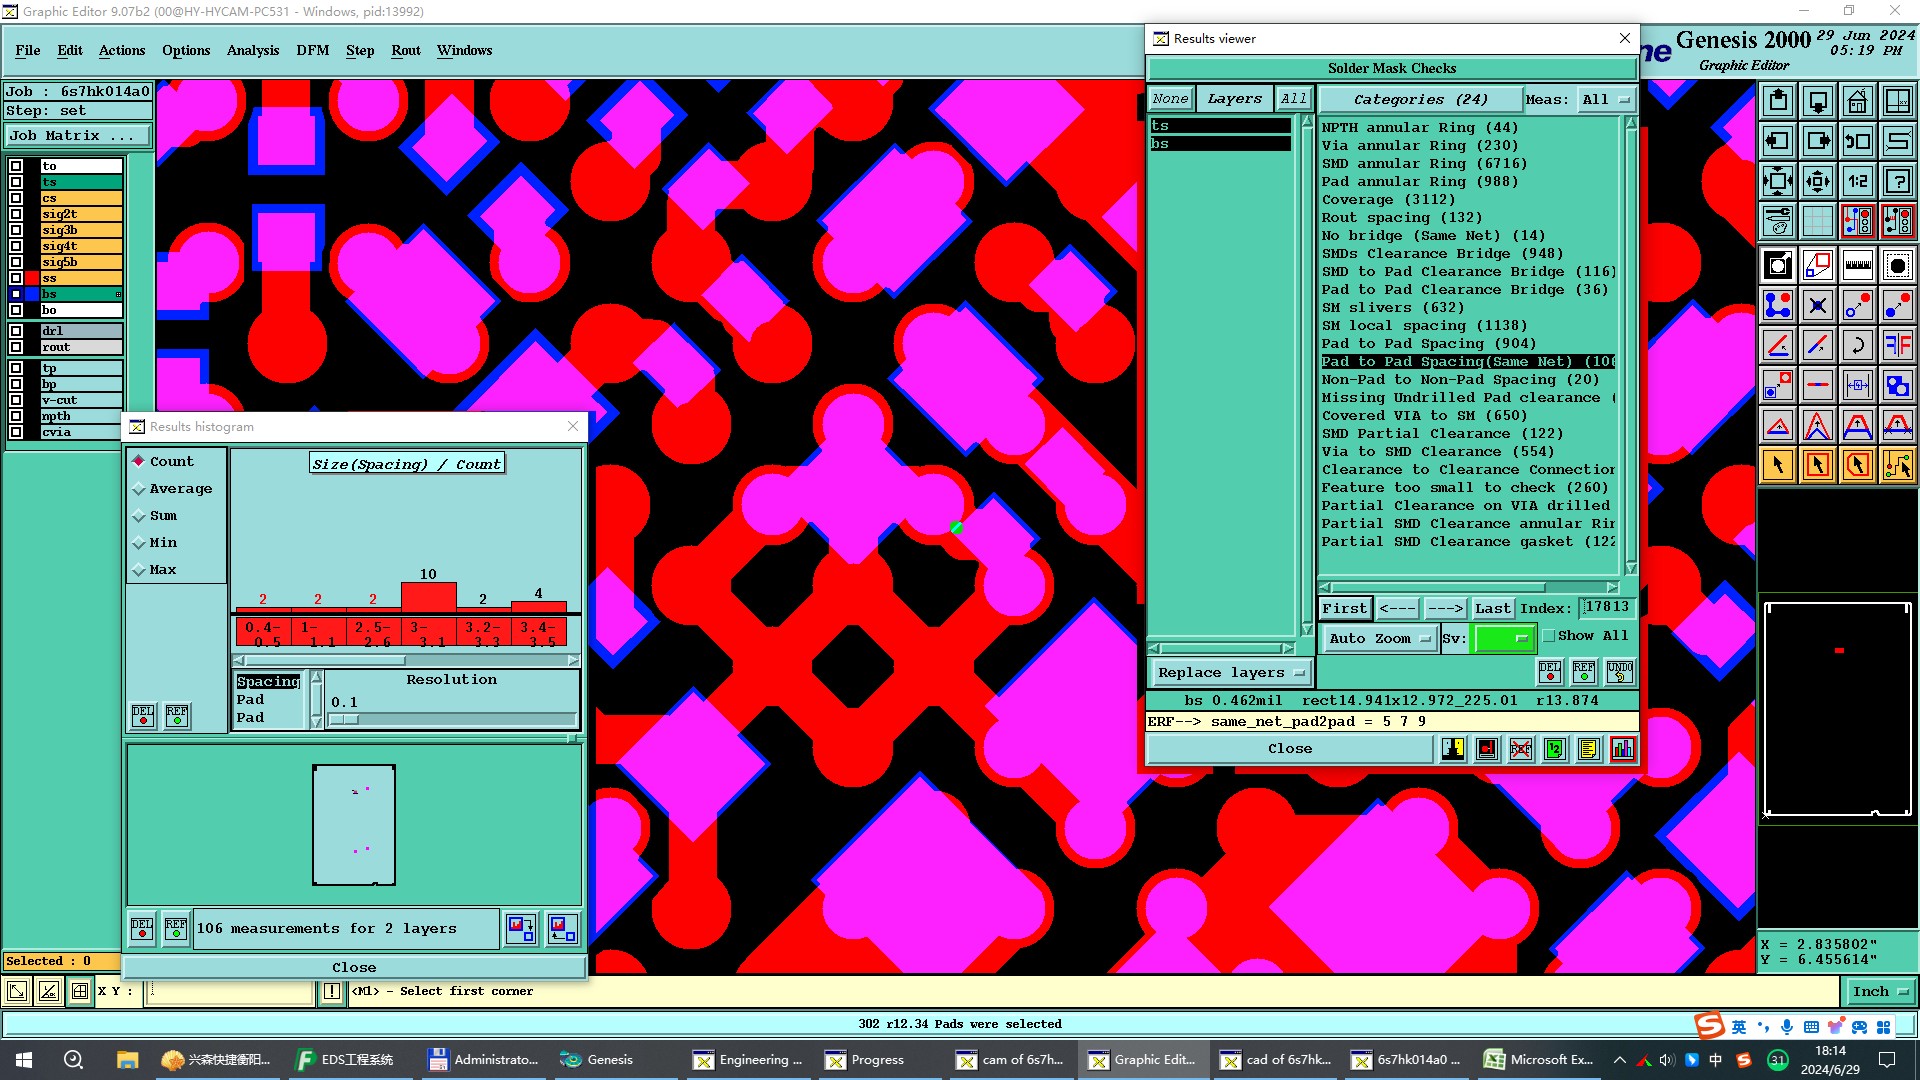The width and height of the screenshot is (1920, 1080).
Task: Click the rotate feature tool icon
Action: click(x=1857, y=345)
